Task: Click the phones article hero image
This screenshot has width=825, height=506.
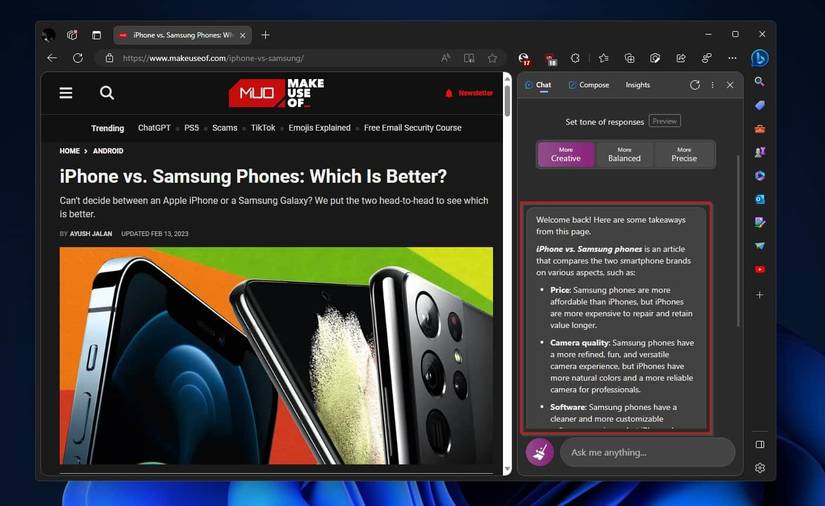Action: (276, 356)
